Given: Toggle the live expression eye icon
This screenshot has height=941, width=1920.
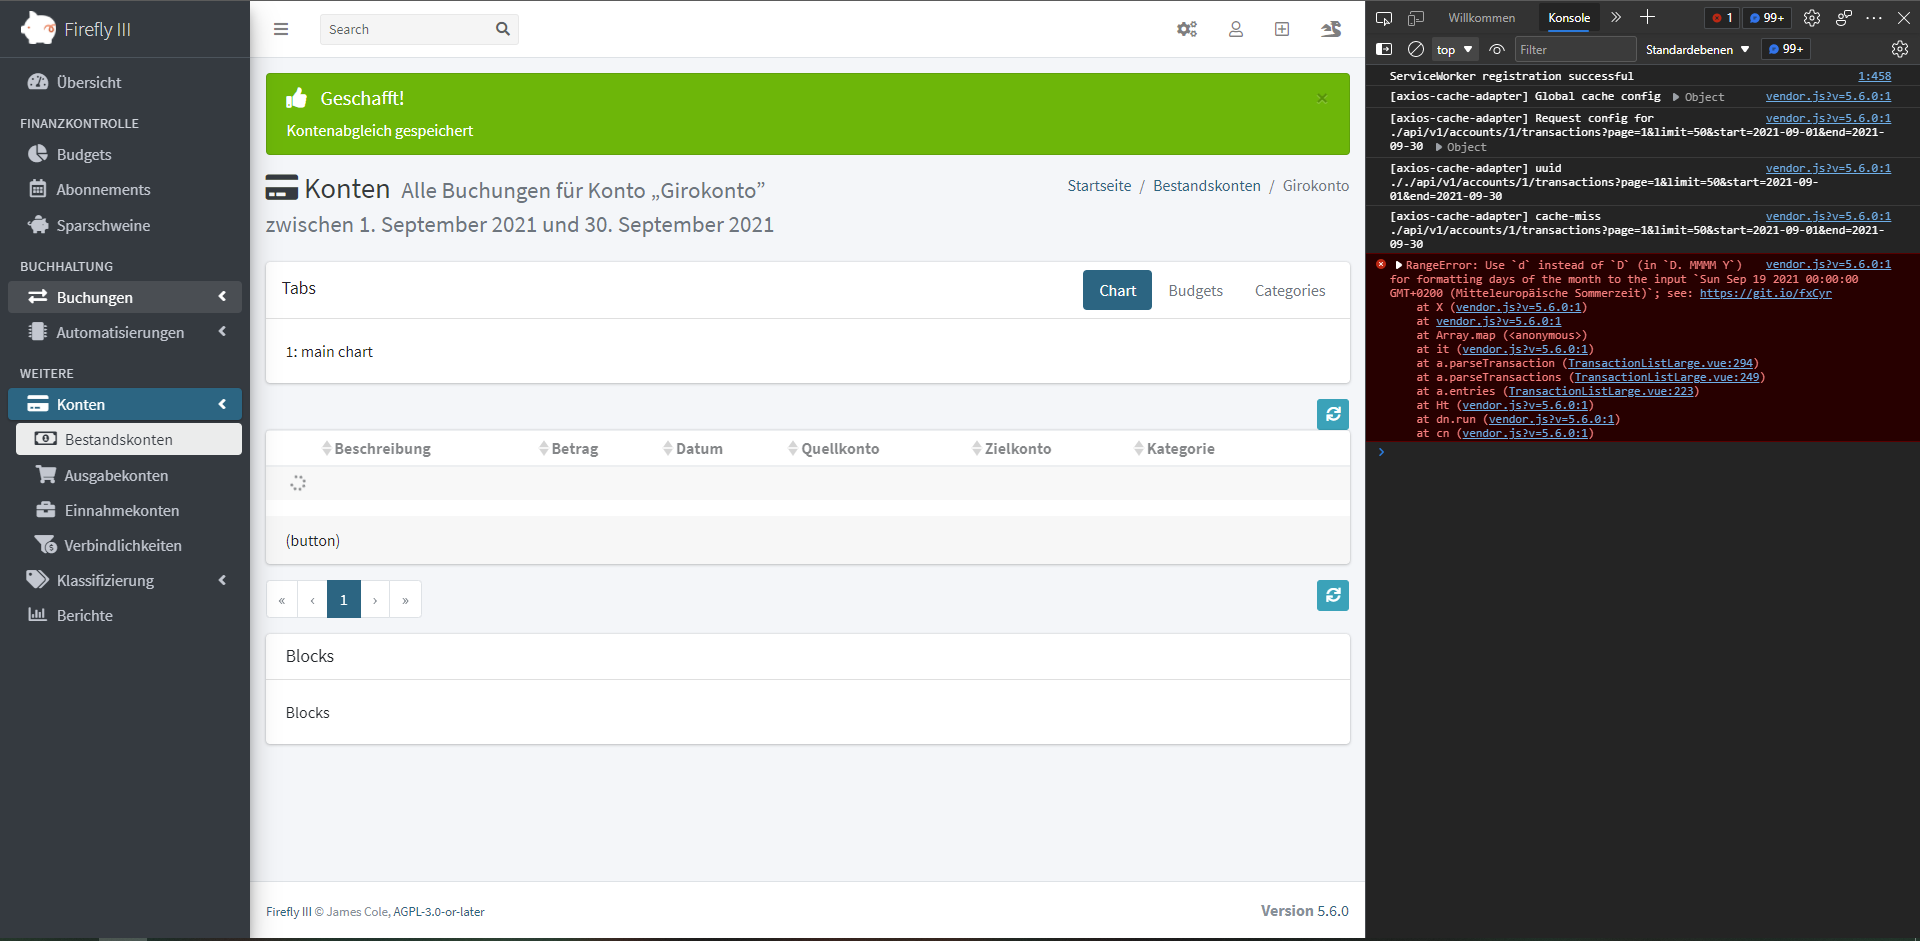Looking at the screenshot, I should tap(1496, 49).
